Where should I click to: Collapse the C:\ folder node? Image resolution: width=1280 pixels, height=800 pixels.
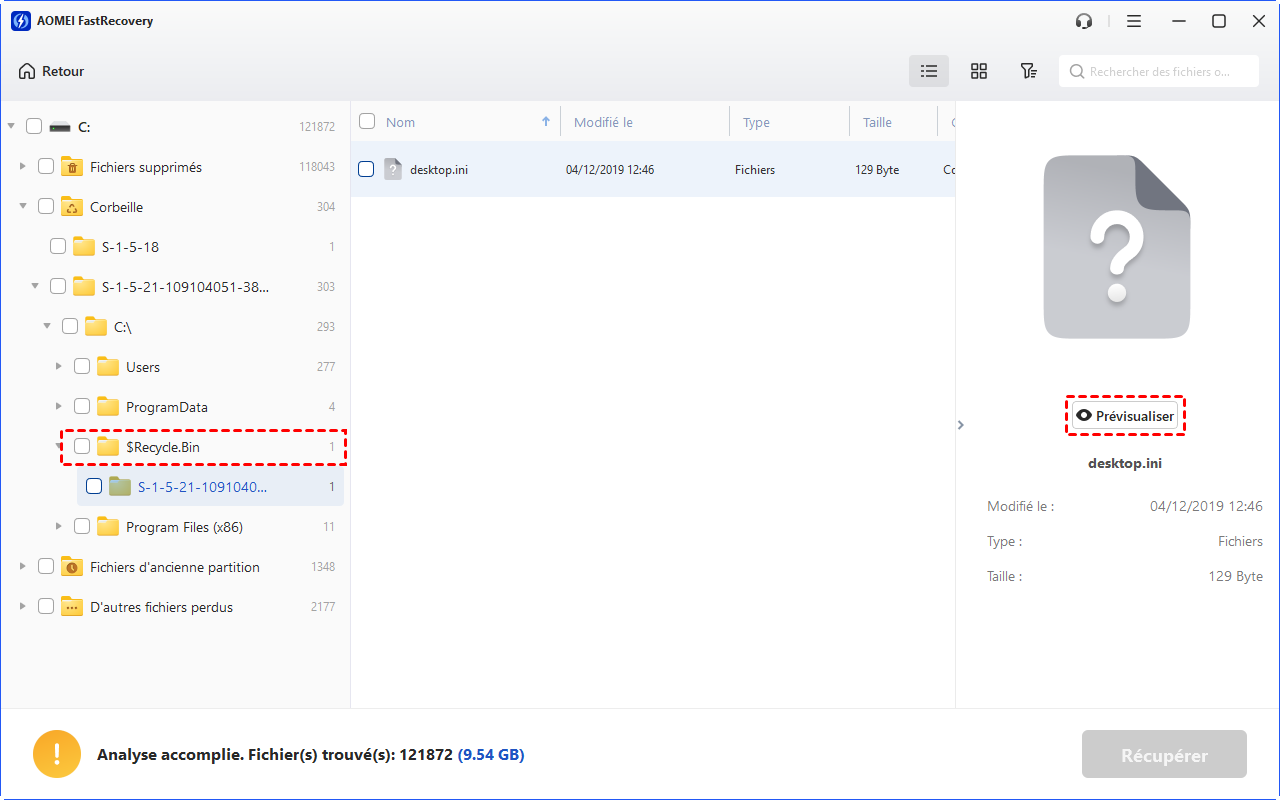[47, 327]
